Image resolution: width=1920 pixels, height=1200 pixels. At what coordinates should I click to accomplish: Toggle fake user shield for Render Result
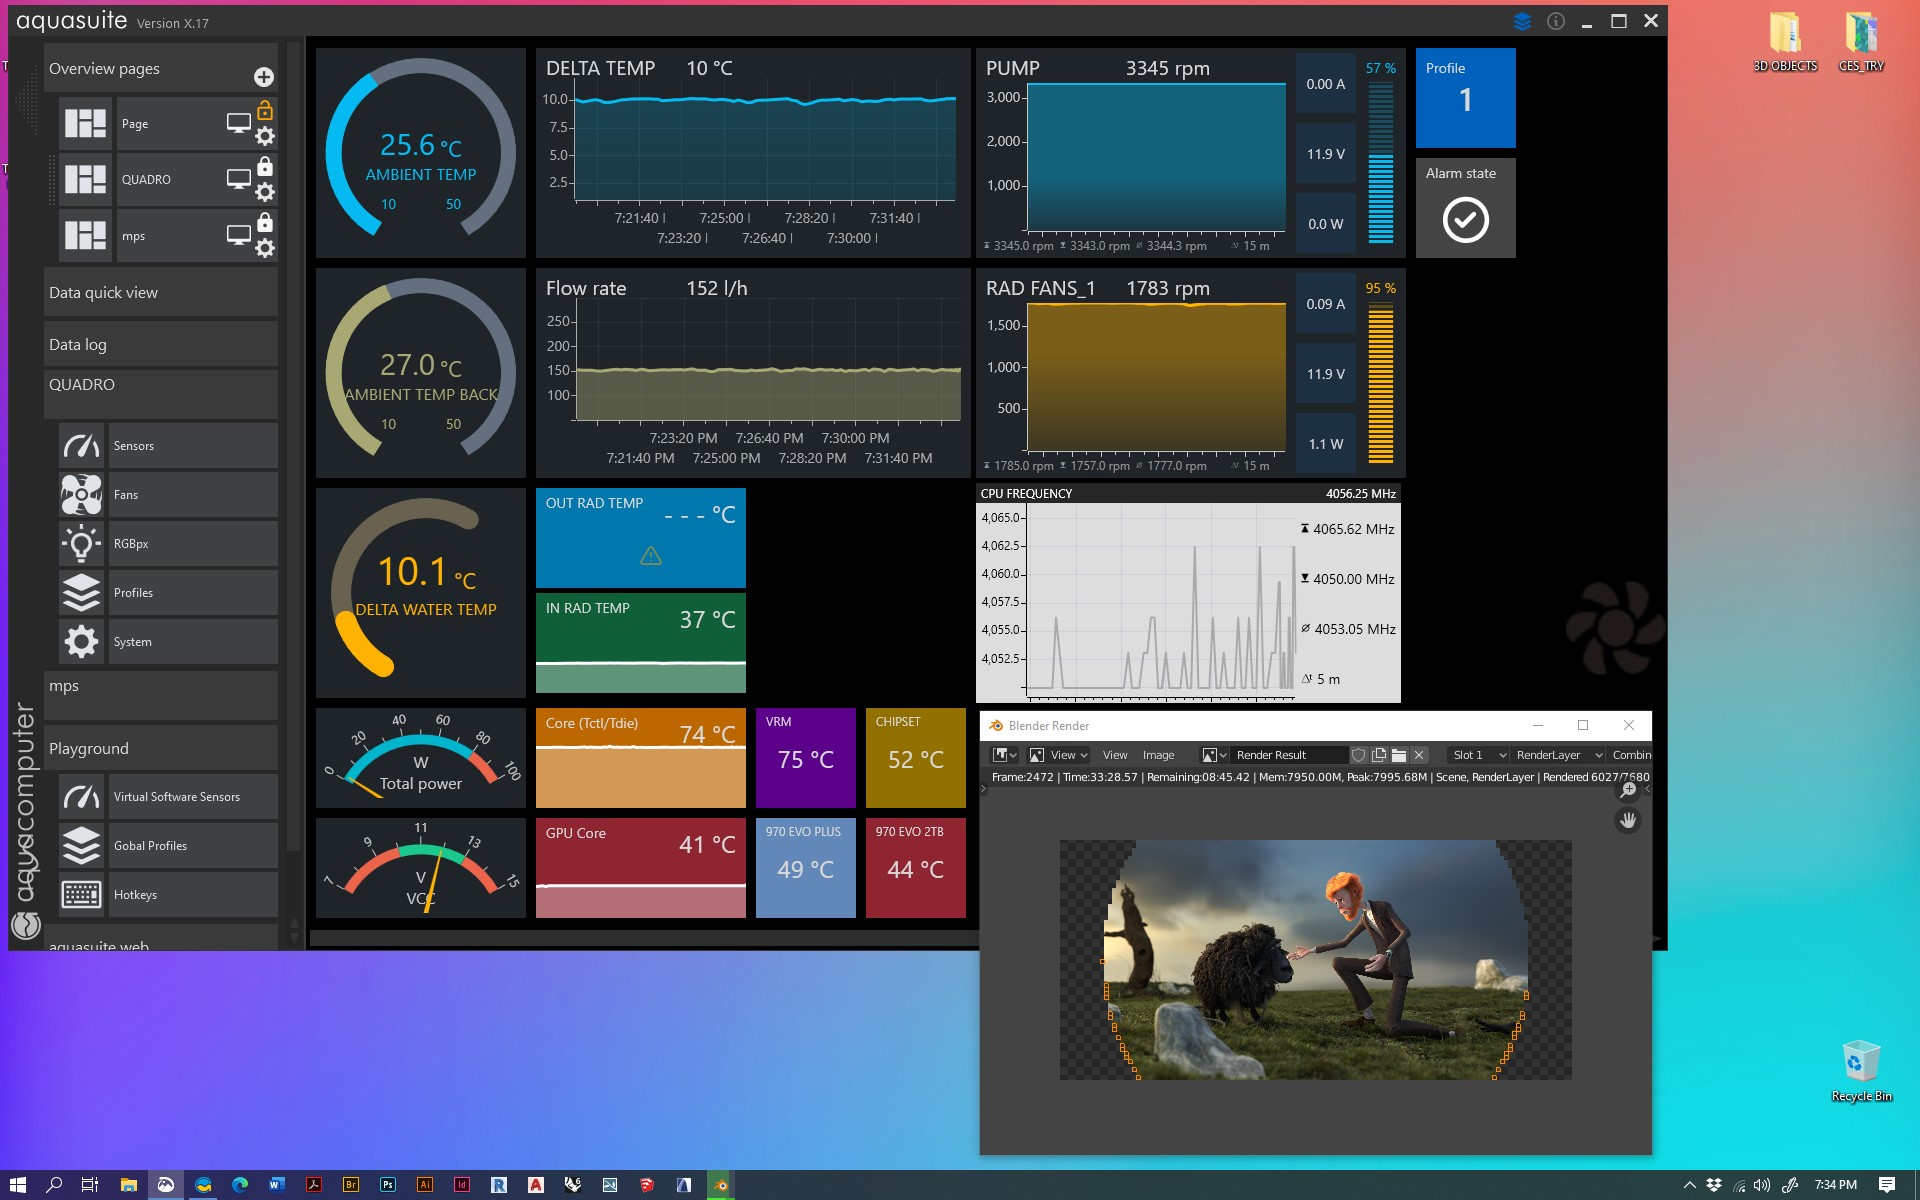tap(1358, 755)
